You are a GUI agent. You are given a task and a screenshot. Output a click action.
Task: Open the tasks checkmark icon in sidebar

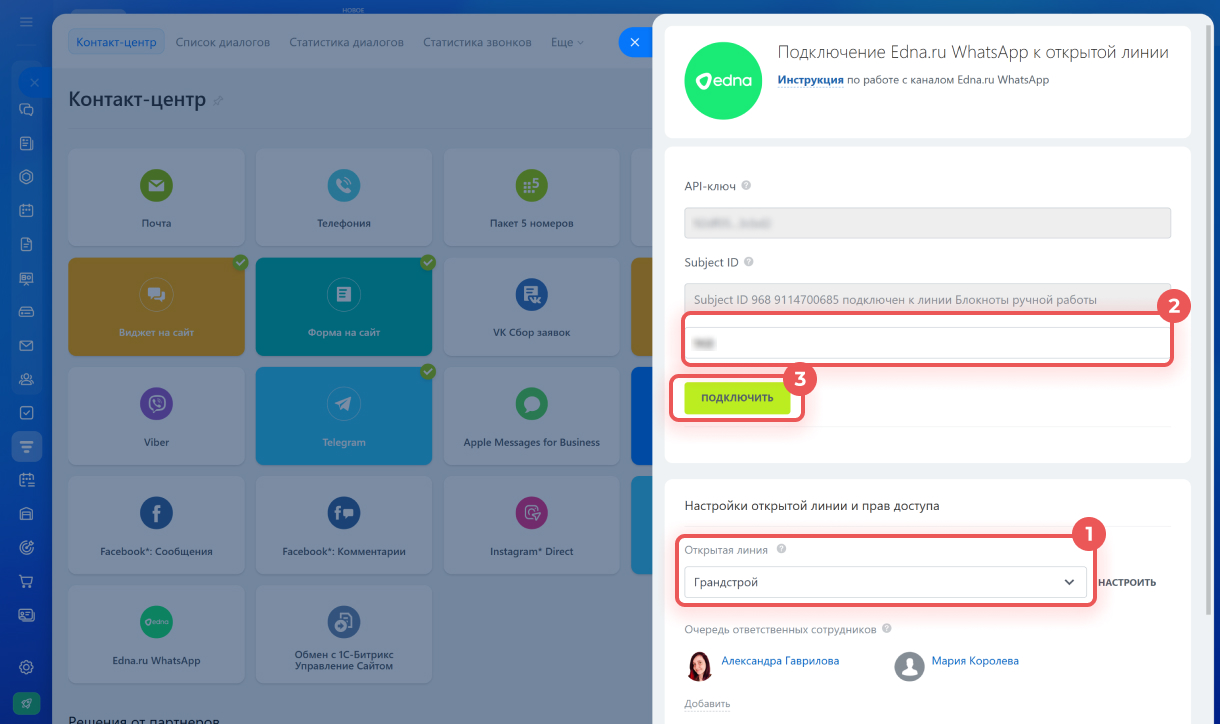[x=27, y=412]
